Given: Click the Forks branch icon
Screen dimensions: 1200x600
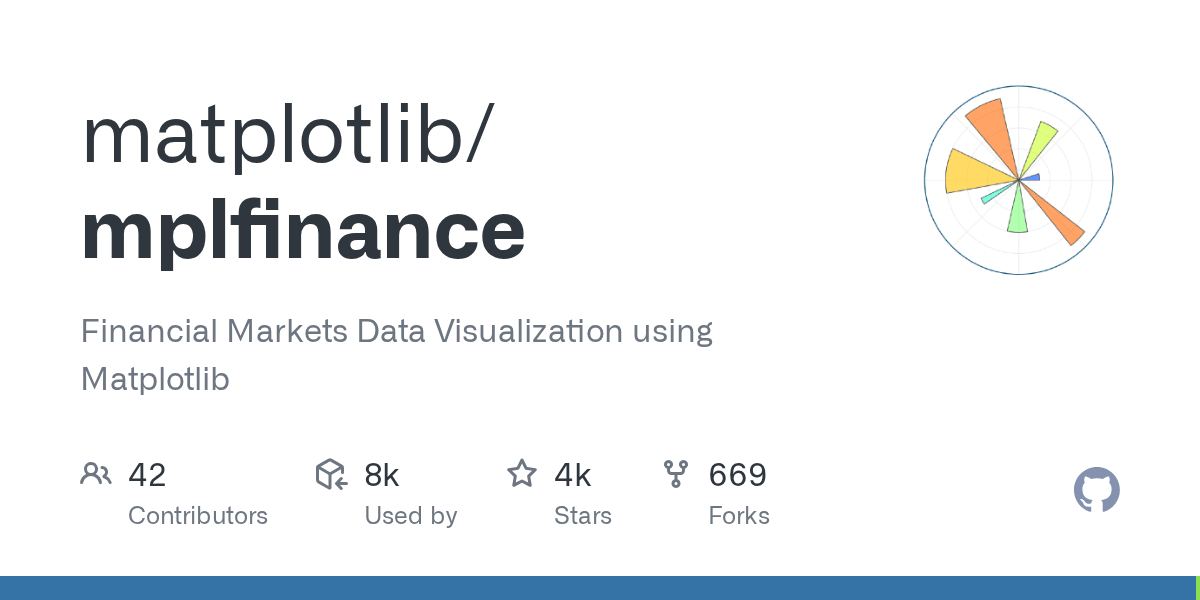Looking at the screenshot, I should tap(676, 474).
